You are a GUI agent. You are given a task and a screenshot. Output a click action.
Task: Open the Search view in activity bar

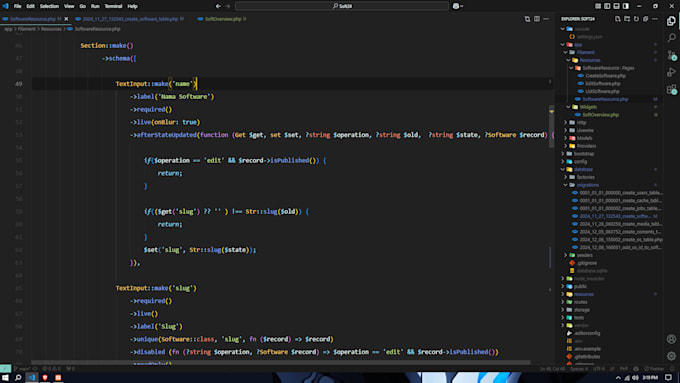(671, 38)
